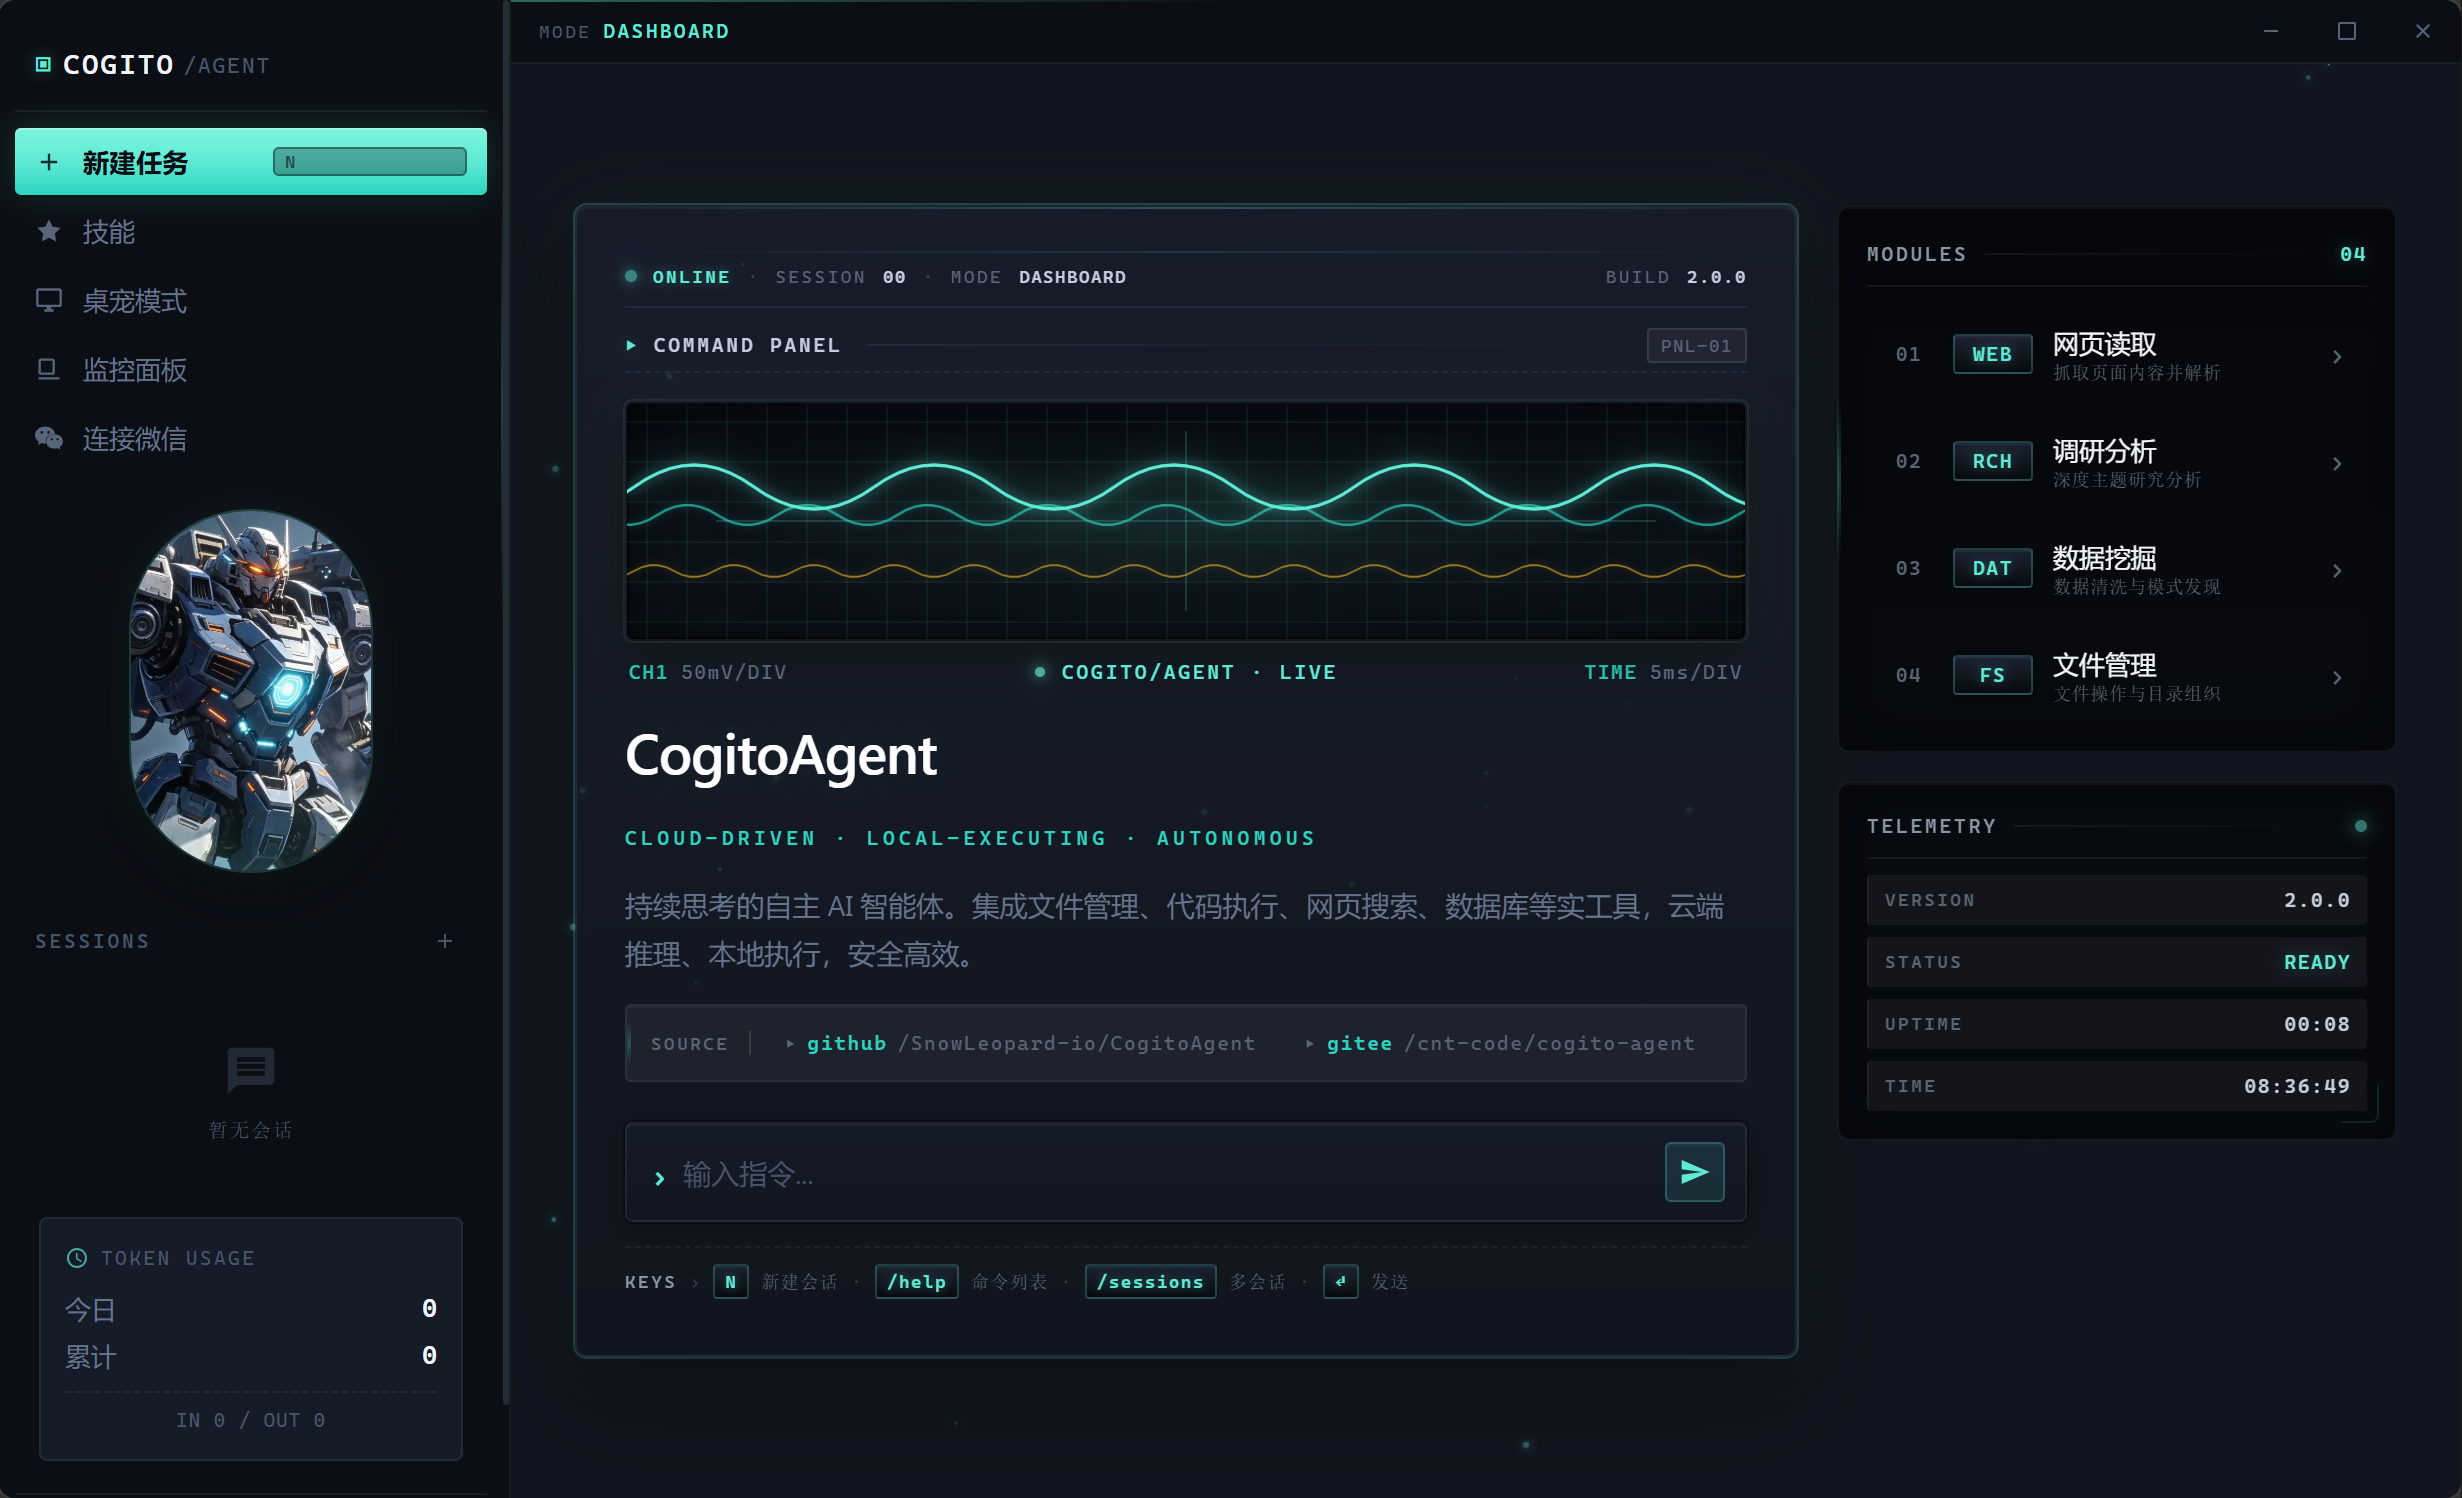The width and height of the screenshot is (2462, 1498).
Task: Click the DAT module badge
Action: (1992, 568)
